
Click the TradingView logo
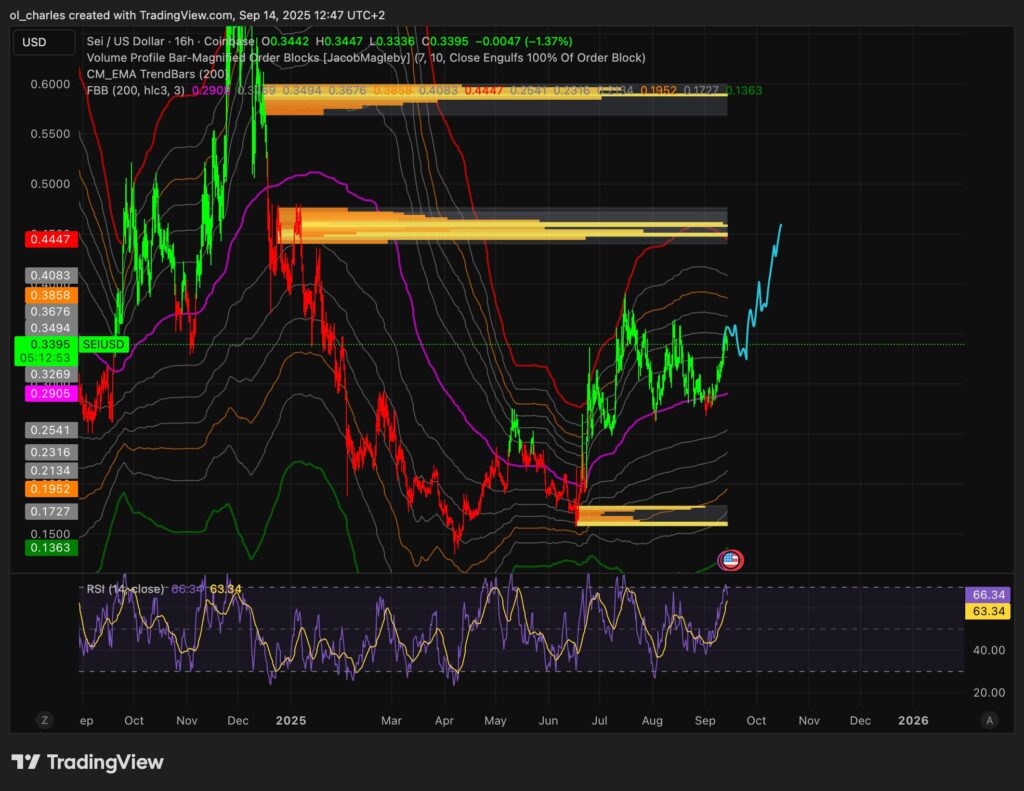coord(87,762)
